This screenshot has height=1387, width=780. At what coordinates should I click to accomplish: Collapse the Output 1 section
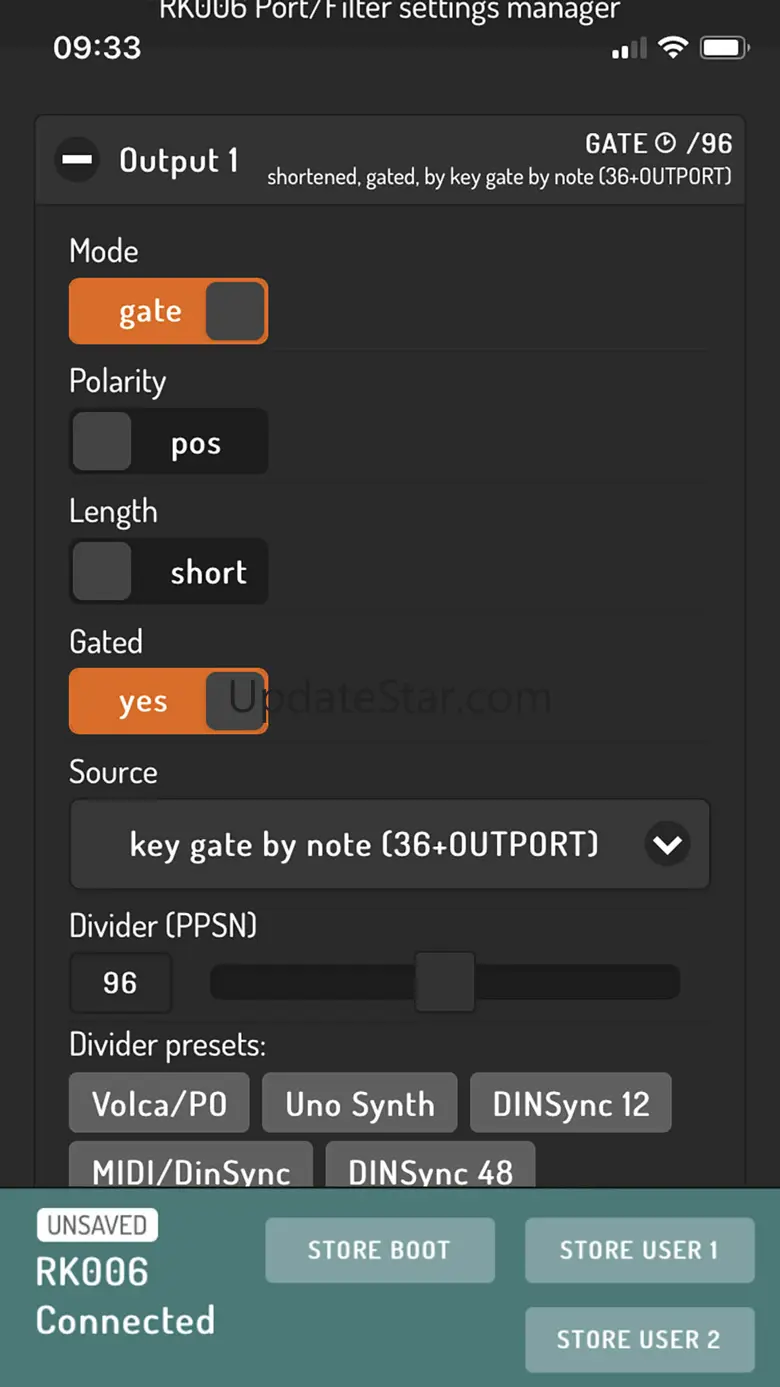click(77, 161)
